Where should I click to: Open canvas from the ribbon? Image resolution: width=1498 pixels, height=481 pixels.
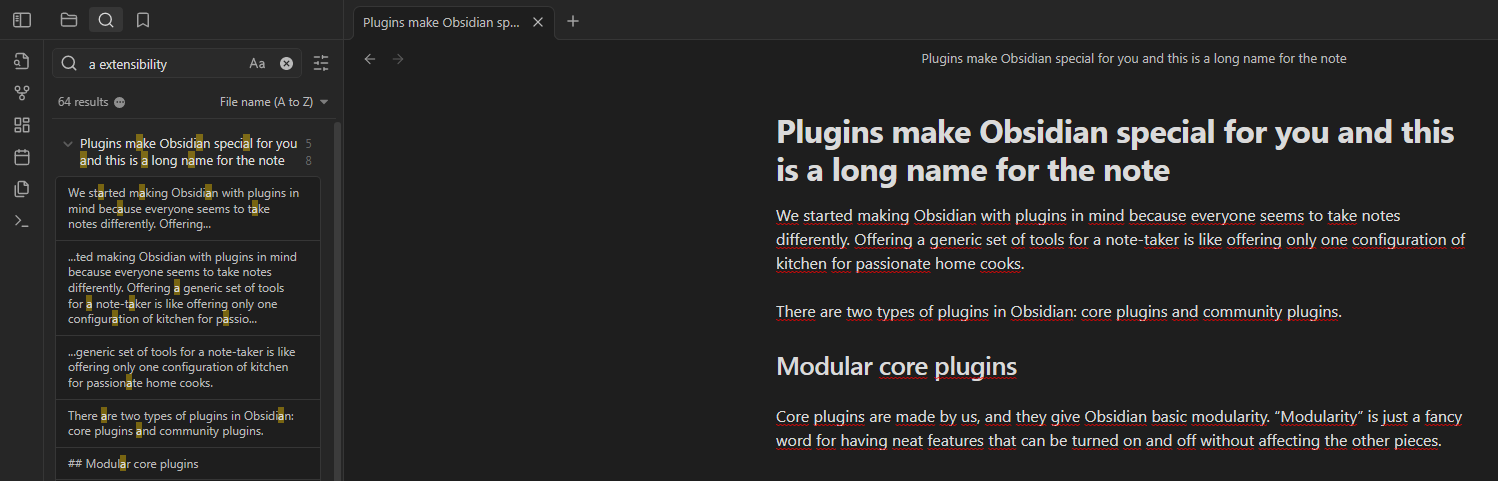pos(22,125)
